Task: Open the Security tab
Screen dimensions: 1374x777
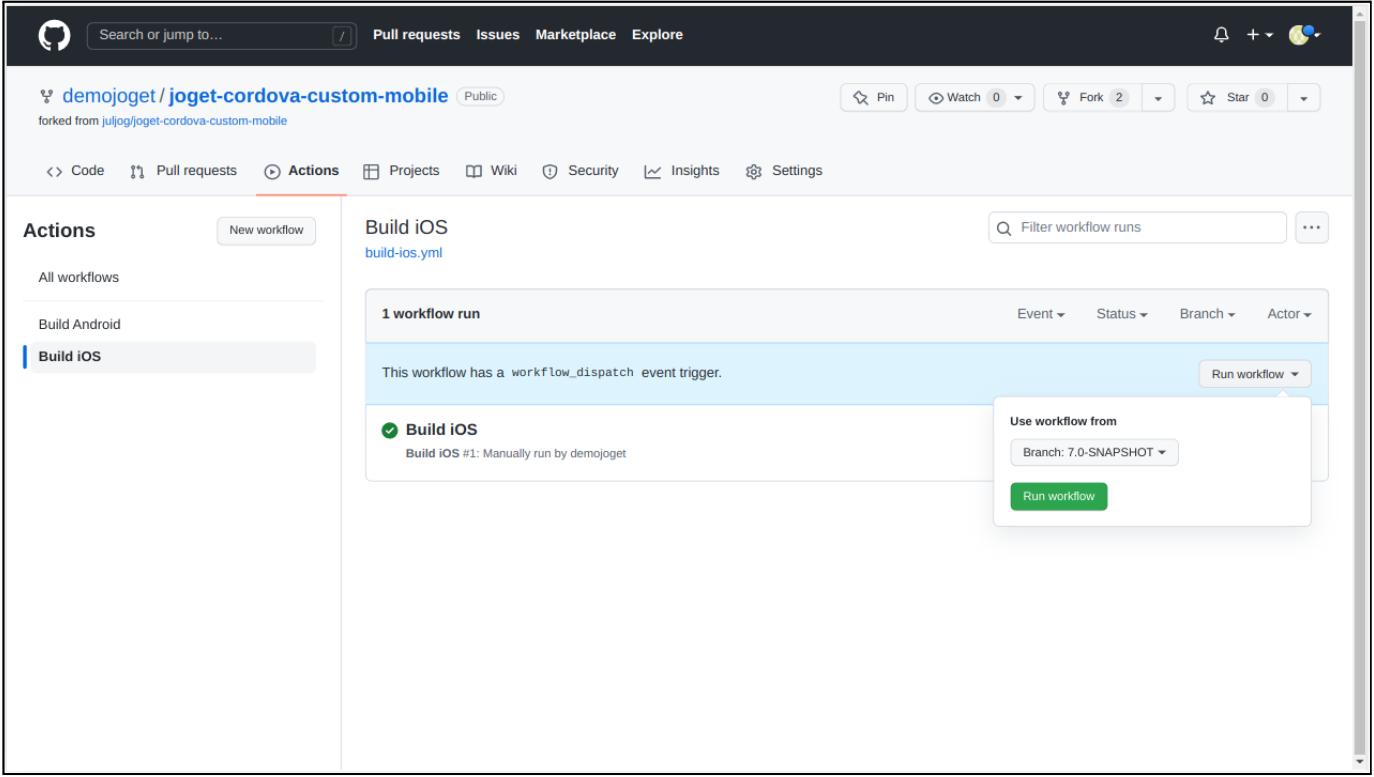Action: (x=580, y=171)
